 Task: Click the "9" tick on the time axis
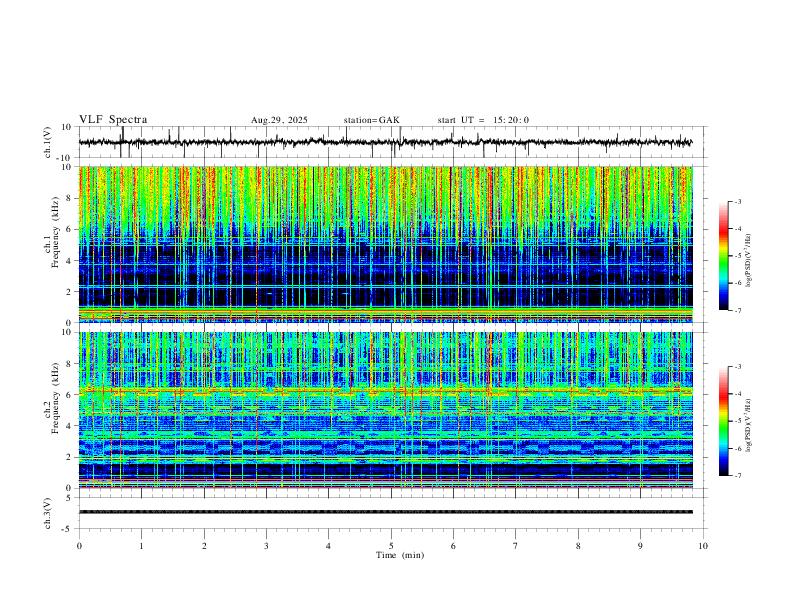point(640,546)
